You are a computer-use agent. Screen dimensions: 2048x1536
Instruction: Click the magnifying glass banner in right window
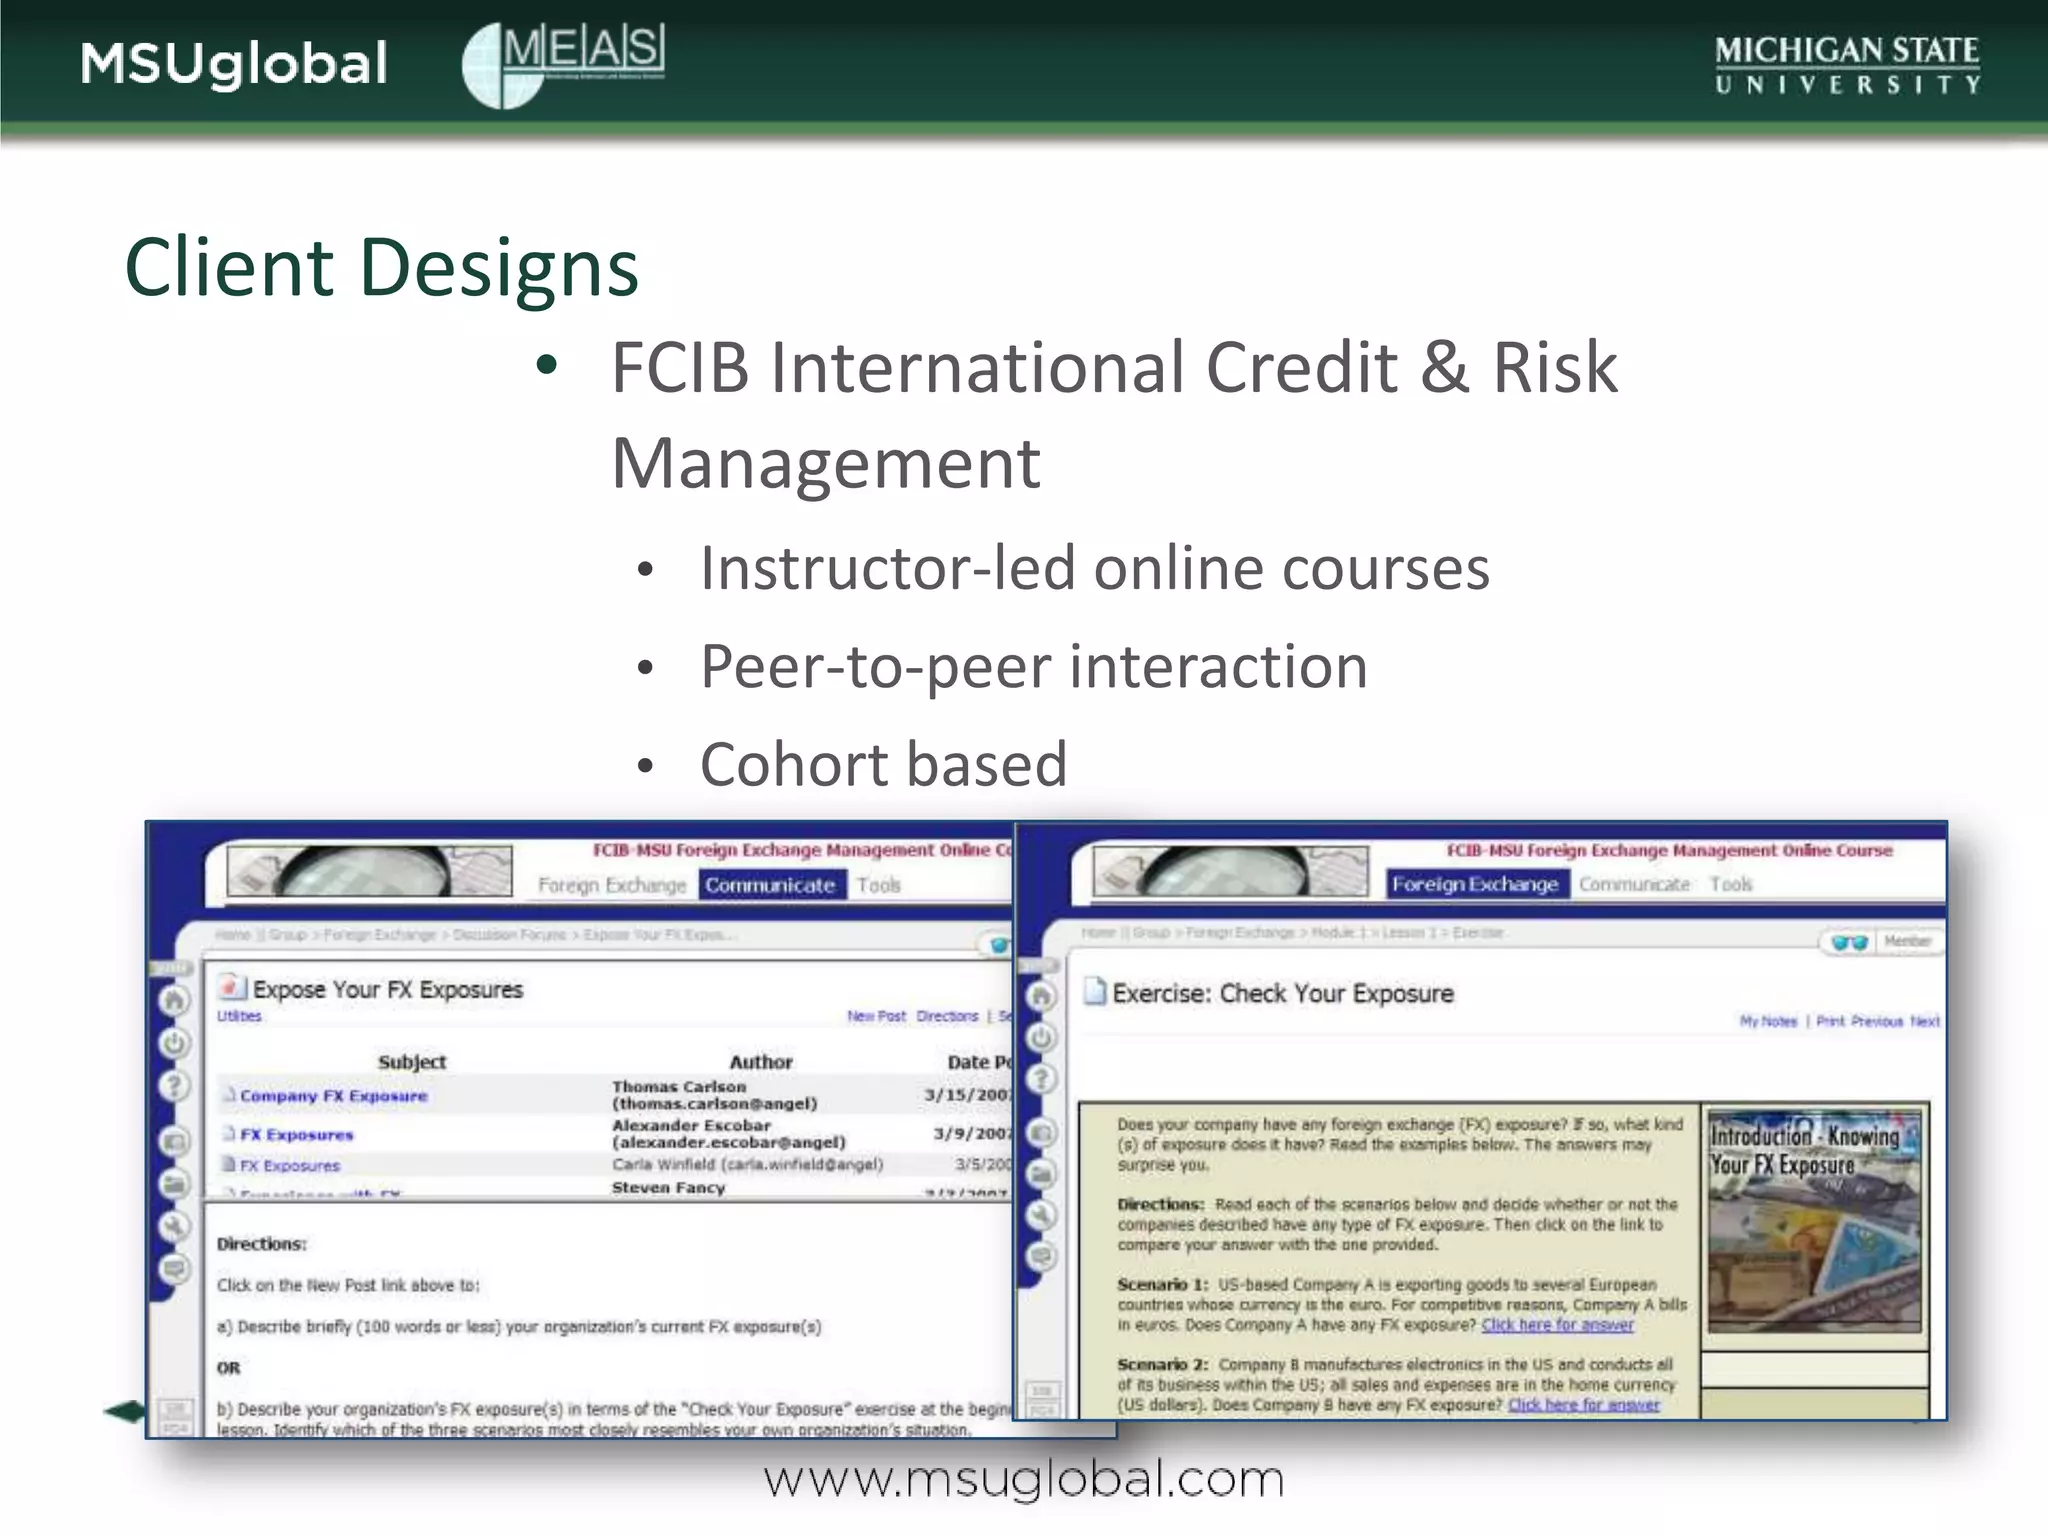pyautogui.click(x=1230, y=870)
